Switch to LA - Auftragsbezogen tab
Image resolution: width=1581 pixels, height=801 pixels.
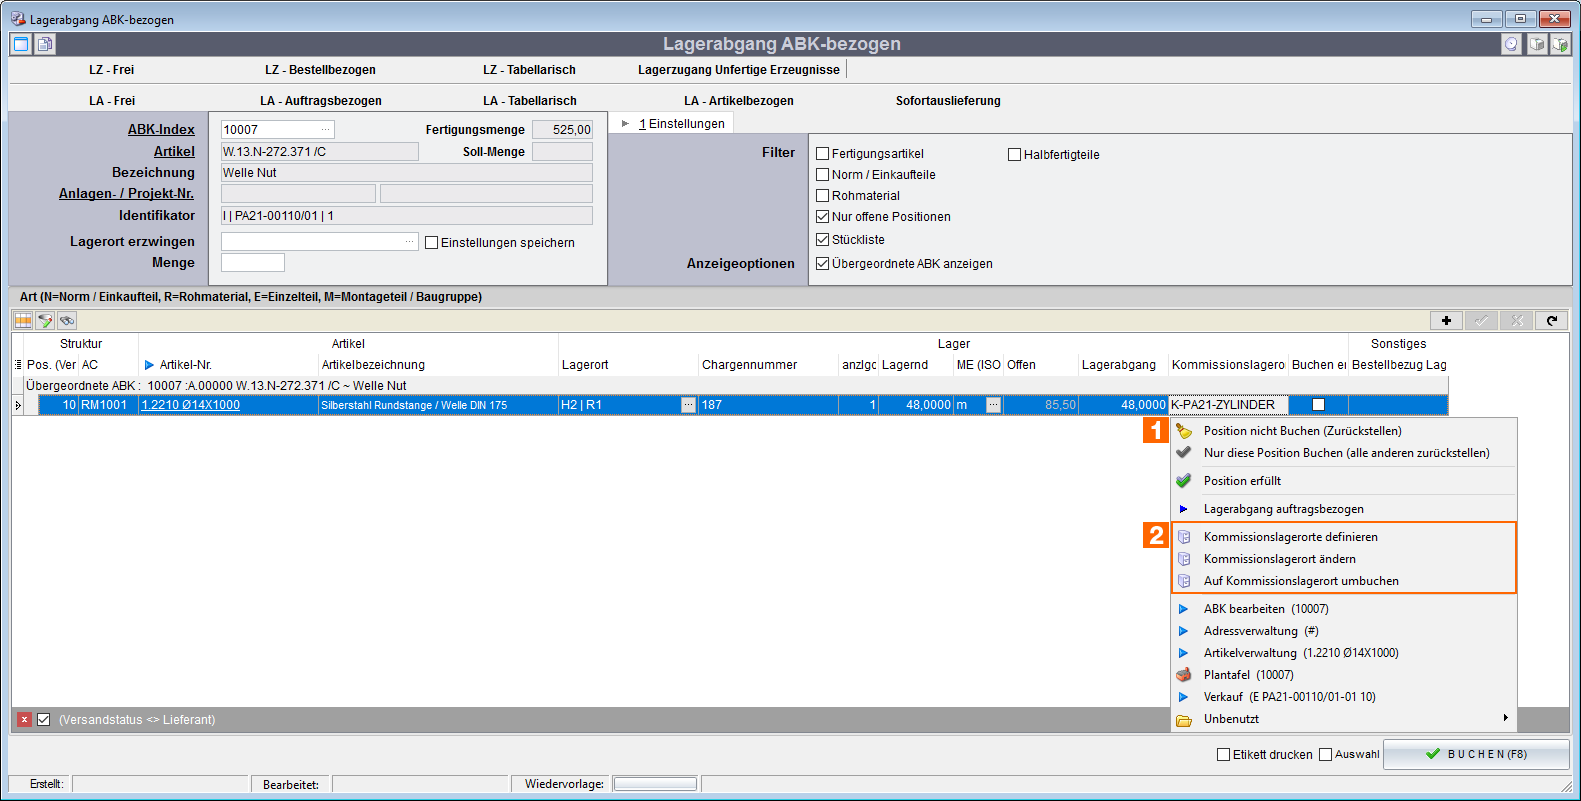click(321, 101)
